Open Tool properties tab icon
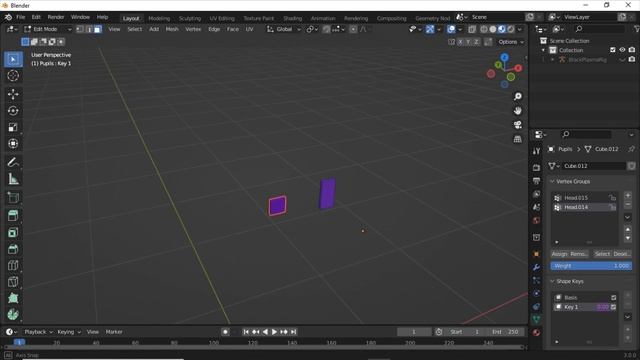 [536, 151]
